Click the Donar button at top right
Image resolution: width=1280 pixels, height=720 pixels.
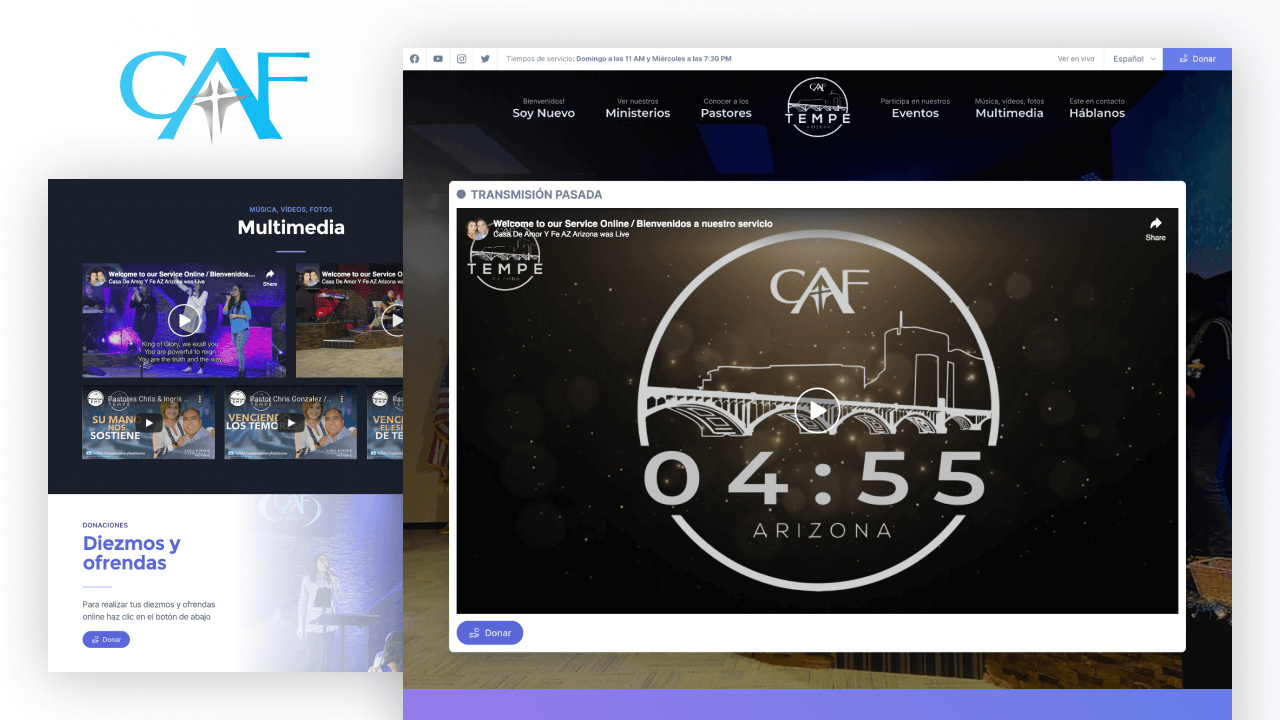(x=1196, y=58)
